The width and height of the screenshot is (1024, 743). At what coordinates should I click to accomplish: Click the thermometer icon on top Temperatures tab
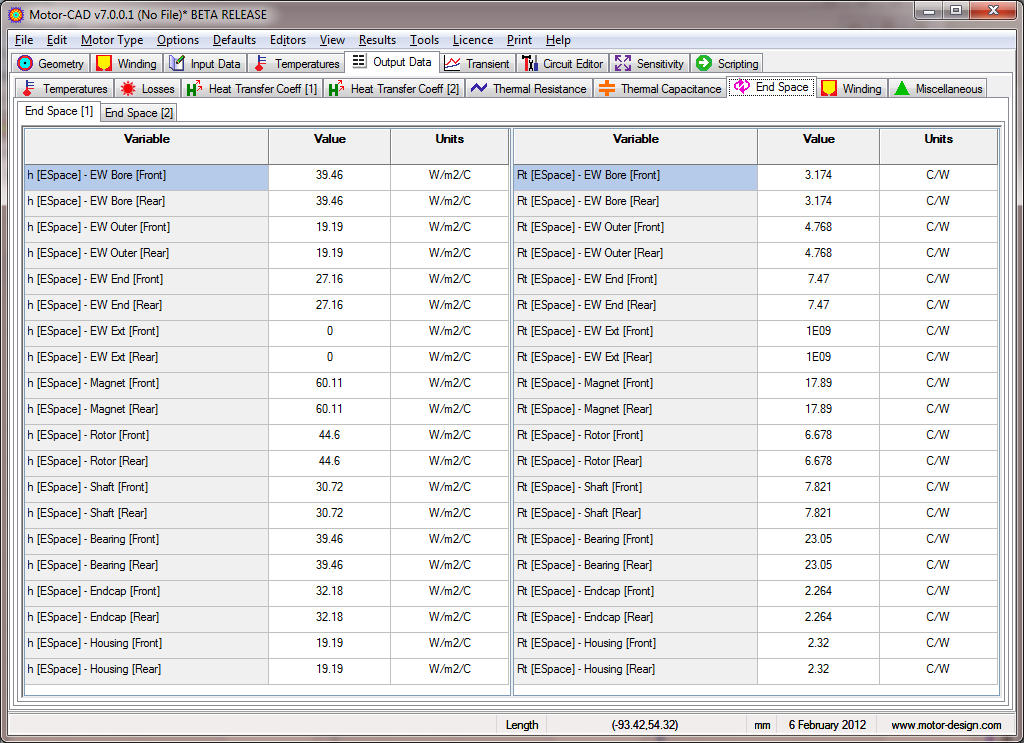(261, 63)
